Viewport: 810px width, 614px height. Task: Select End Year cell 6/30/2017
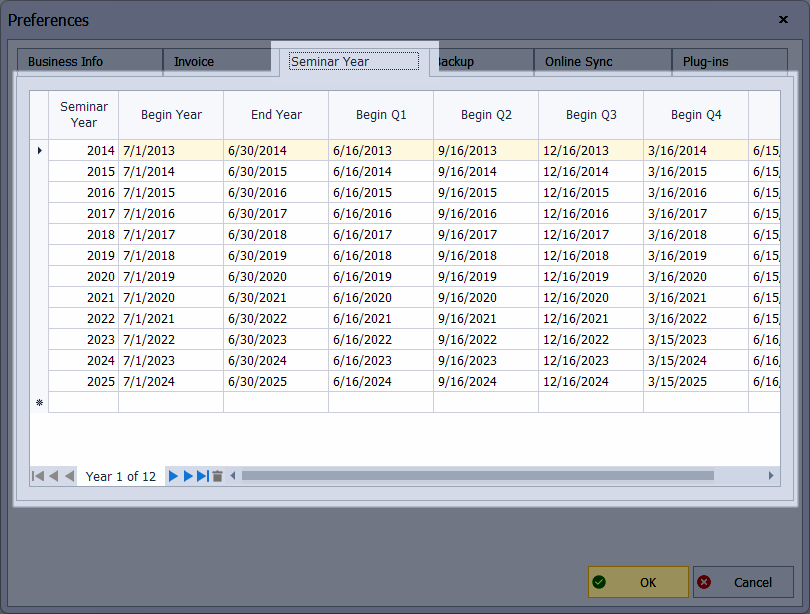coord(276,213)
